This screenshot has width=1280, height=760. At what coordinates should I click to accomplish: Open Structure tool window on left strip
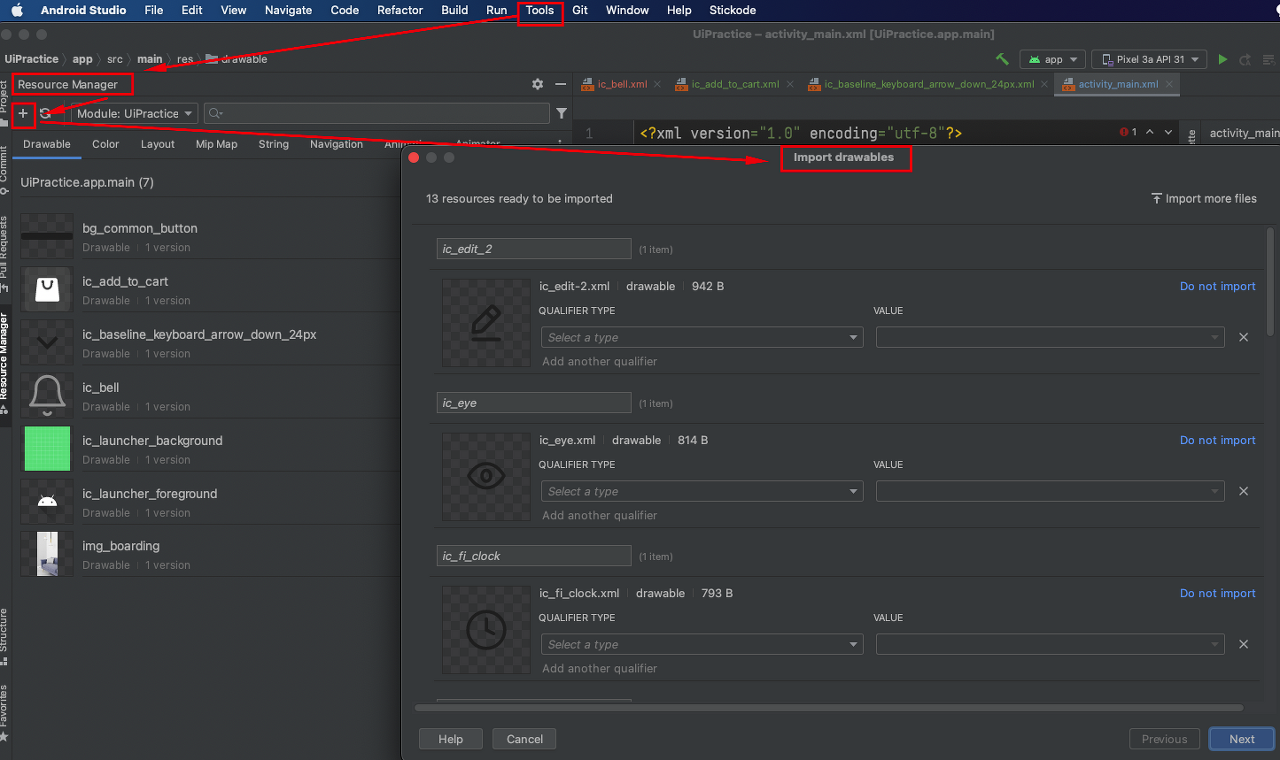pyautogui.click(x=4, y=635)
